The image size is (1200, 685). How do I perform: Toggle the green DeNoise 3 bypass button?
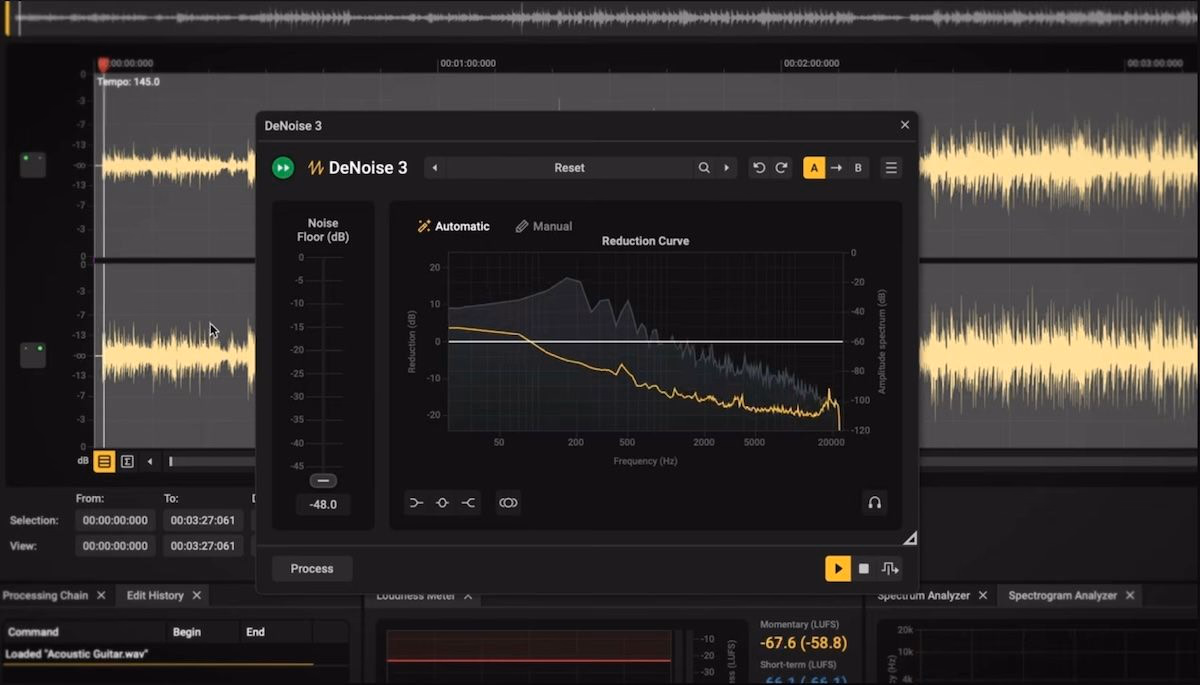[283, 168]
